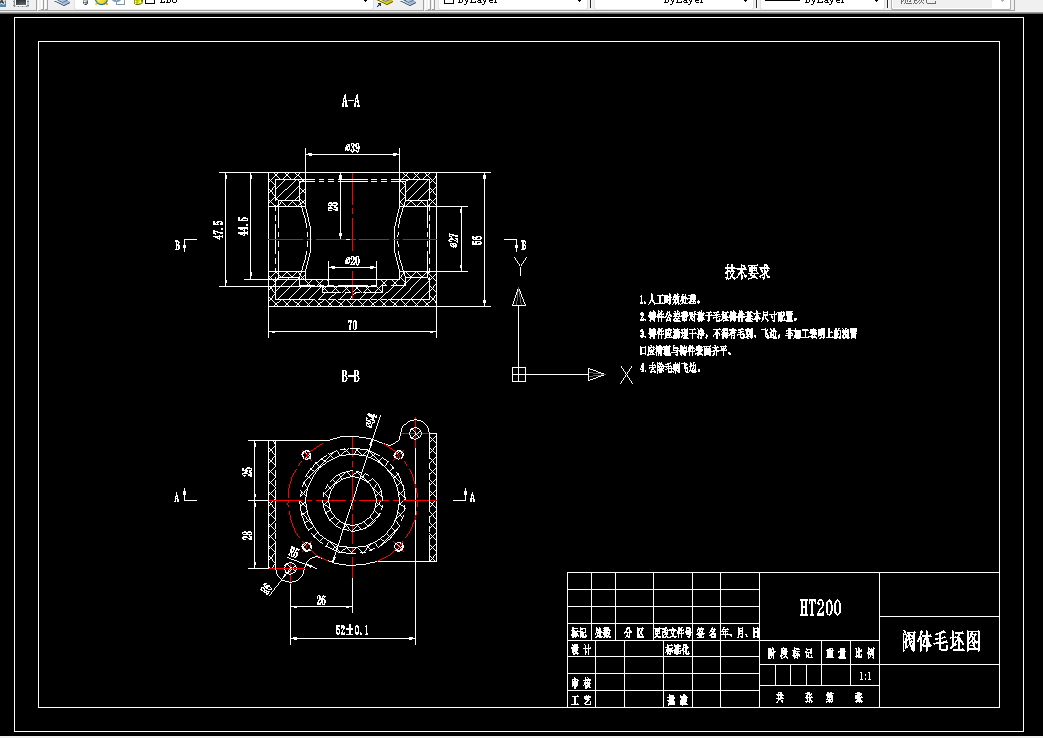The height and width of the screenshot is (738, 1043).
Task: Click the 比例 header cell
Action: (x=865, y=653)
